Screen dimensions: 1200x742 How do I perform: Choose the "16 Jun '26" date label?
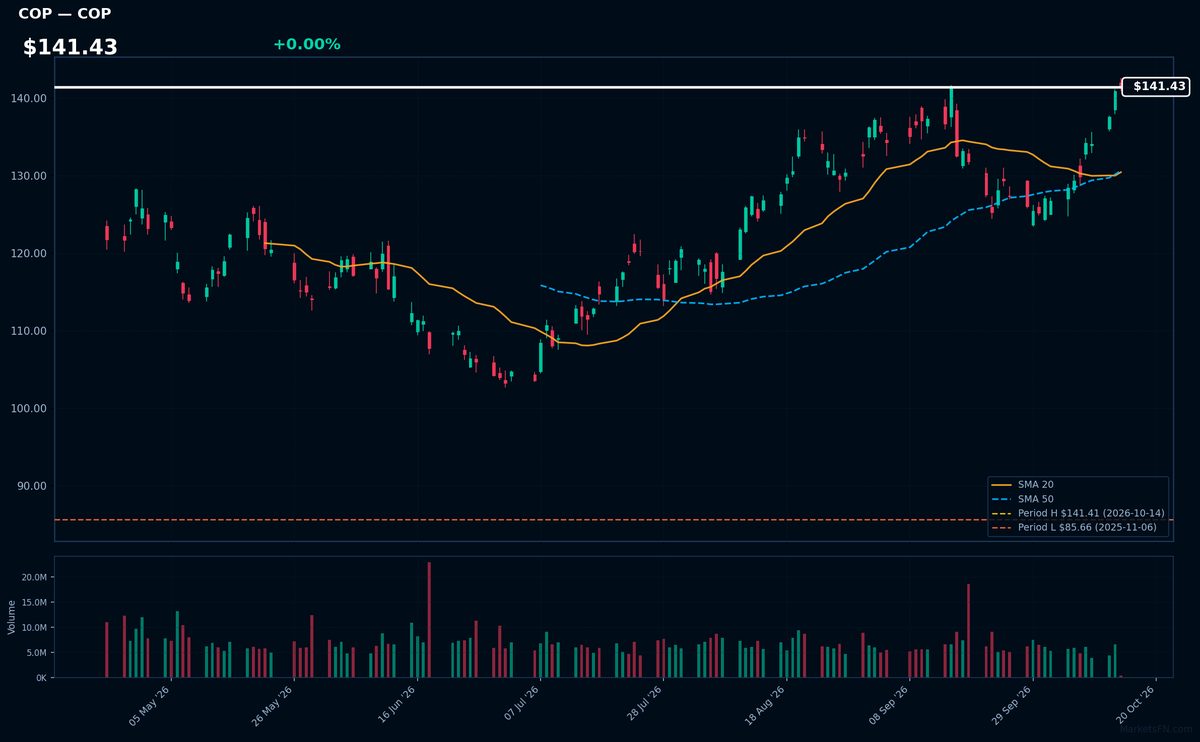point(397,708)
